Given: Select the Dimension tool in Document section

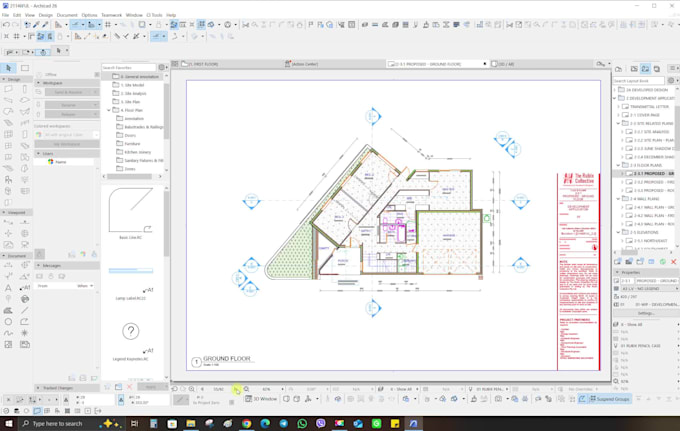Looking at the screenshot, I should (8, 265).
